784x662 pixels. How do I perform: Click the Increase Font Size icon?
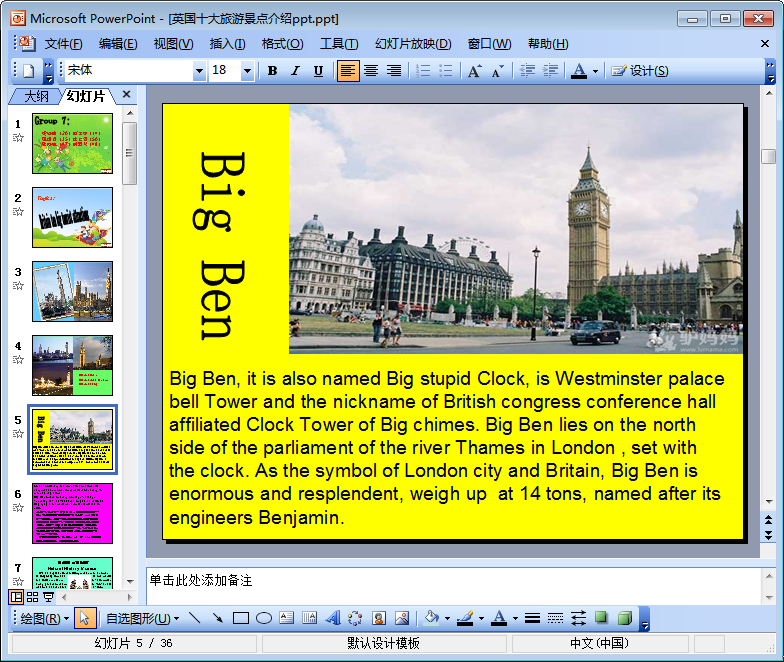point(474,71)
